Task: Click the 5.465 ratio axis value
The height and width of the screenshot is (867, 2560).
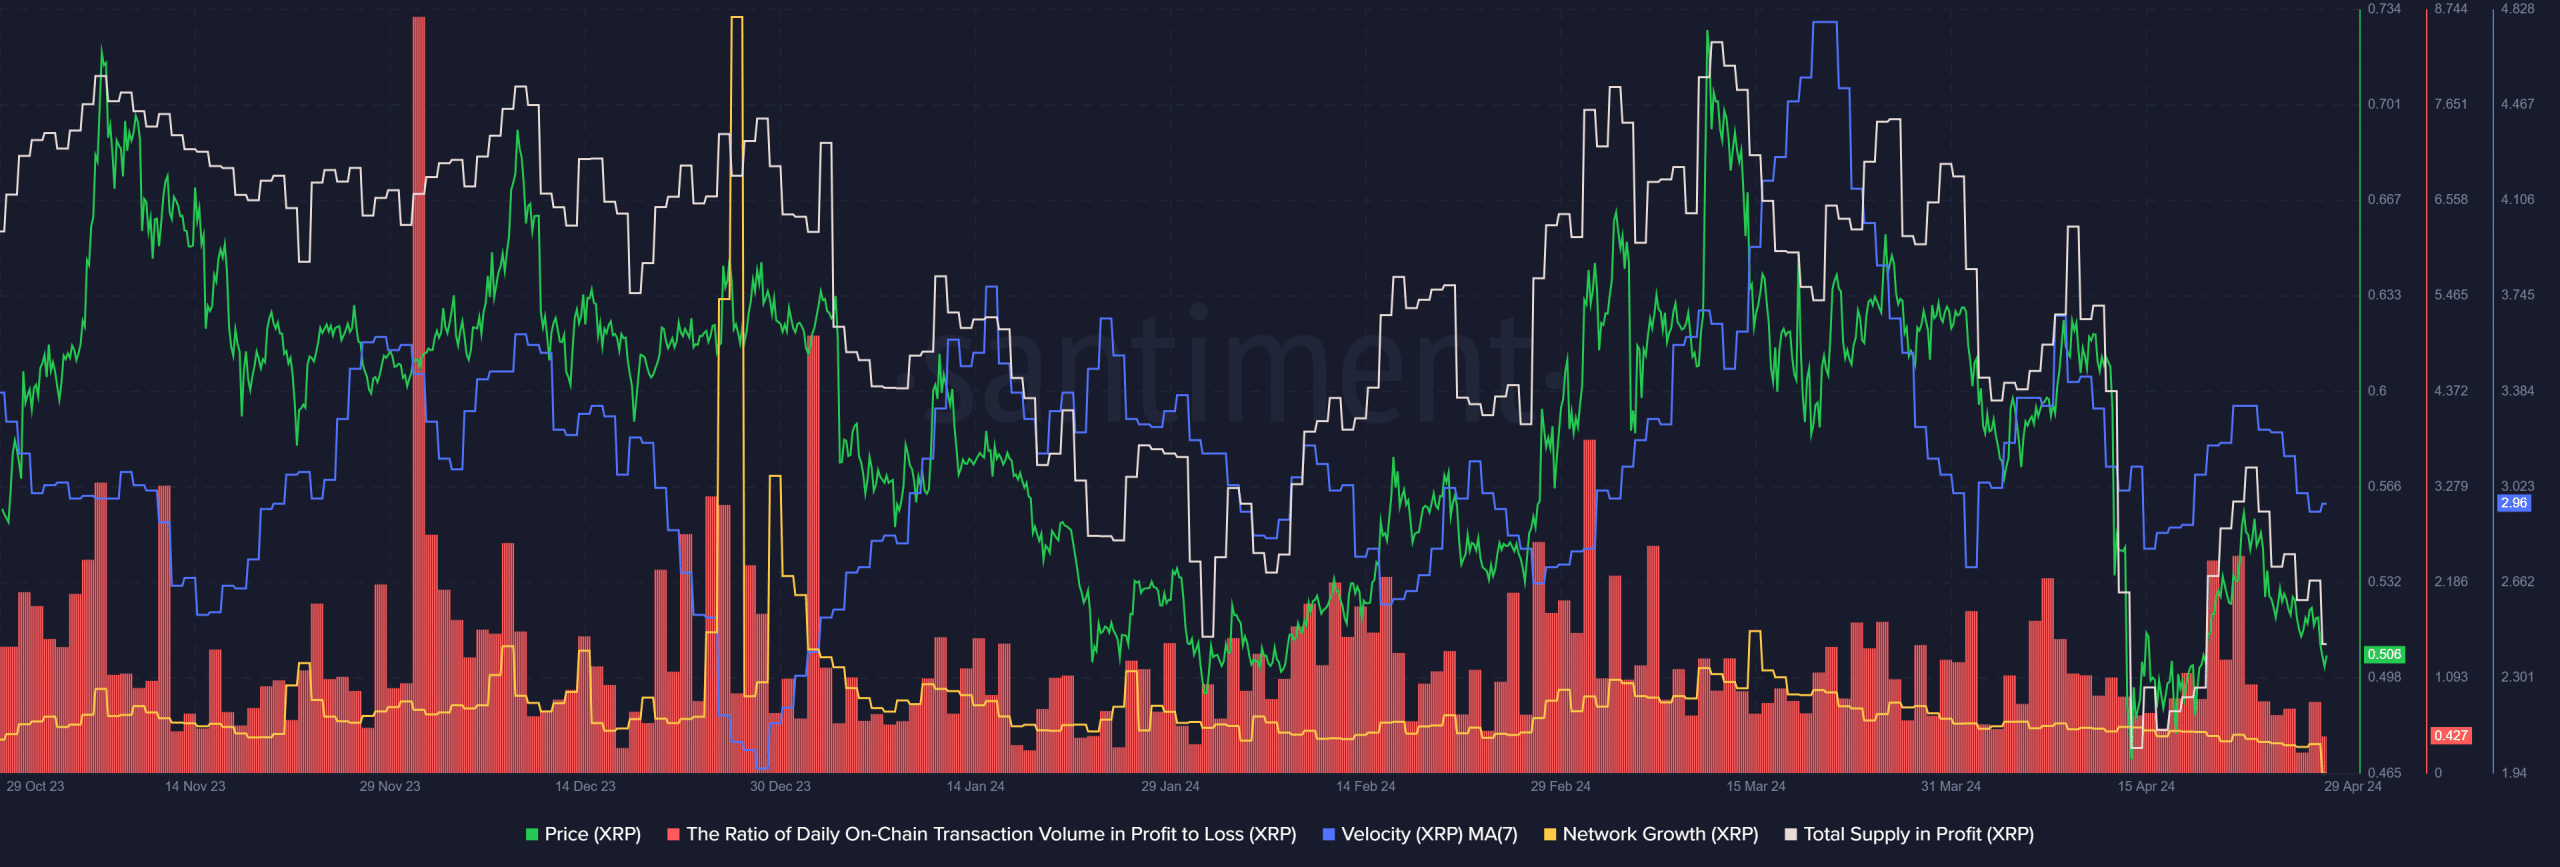Action: 2451,295
